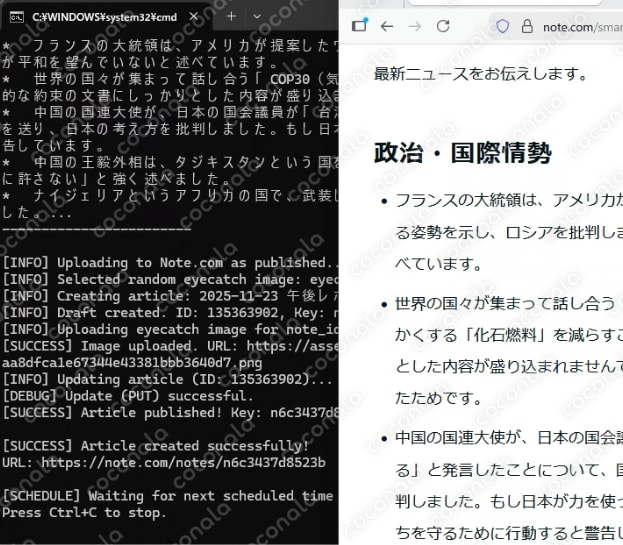Click the terminal line mentioning ナイジェリア

click(x=170, y=195)
